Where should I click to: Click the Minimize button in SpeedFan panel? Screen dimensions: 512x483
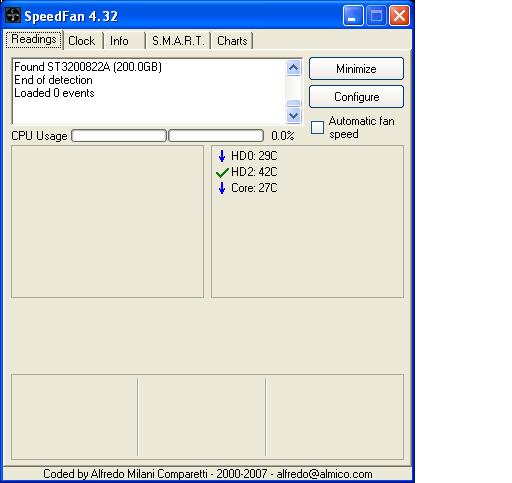click(356, 69)
